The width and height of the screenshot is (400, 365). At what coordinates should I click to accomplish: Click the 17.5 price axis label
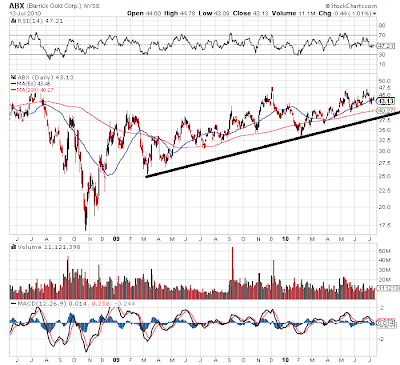(x=385, y=225)
